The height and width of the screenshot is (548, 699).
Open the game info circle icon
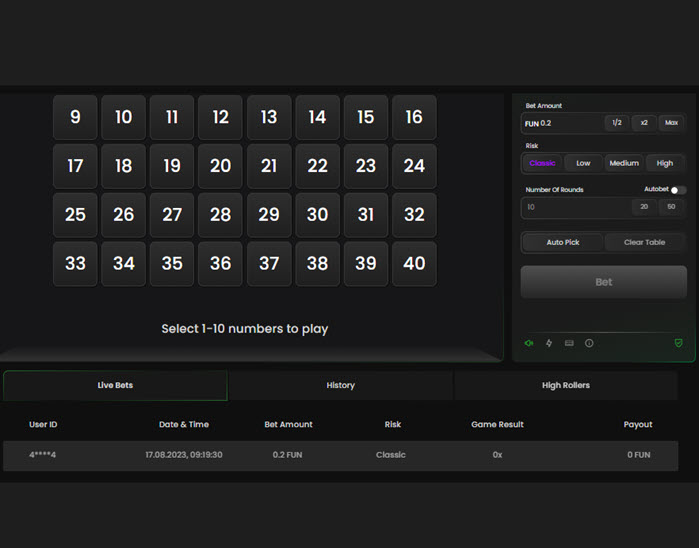pyautogui.click(x=589, y=343)
